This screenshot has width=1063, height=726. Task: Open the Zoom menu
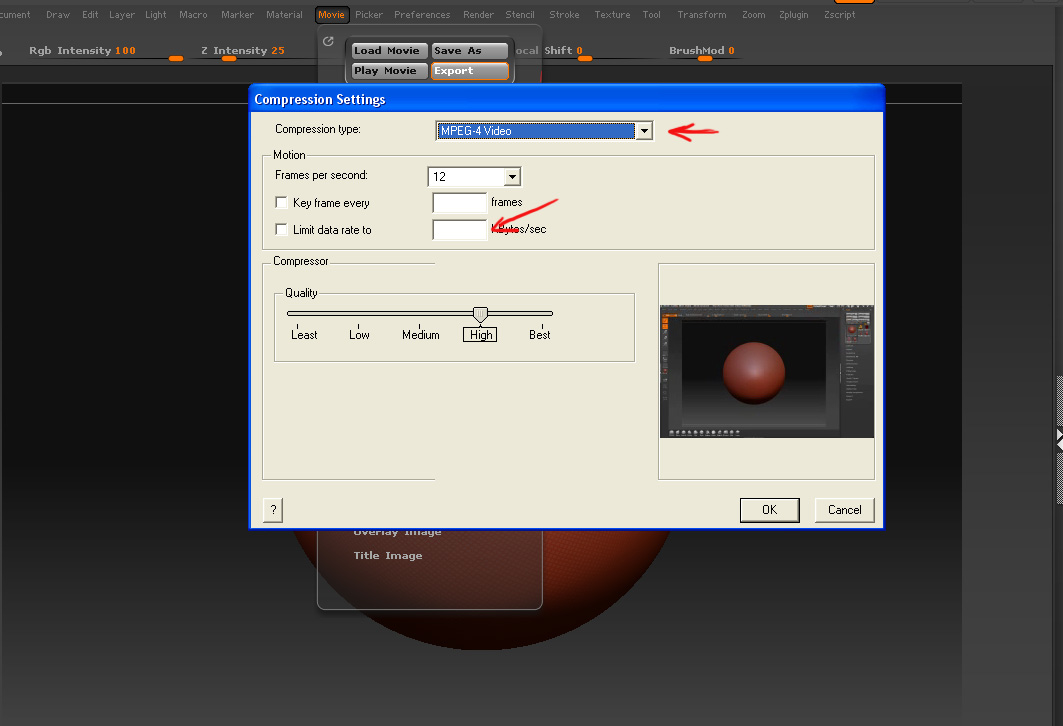(x=753, y=14)
